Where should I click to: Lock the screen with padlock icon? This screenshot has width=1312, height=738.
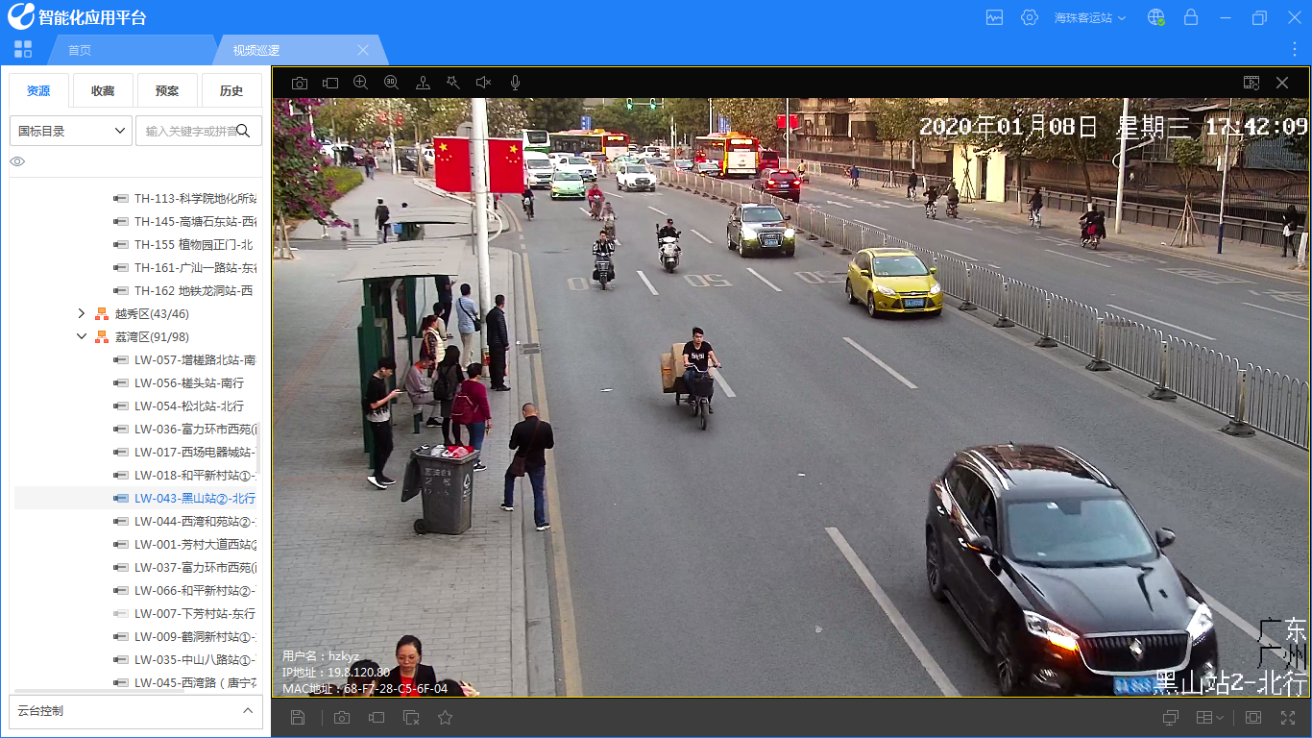click(1190, 18)
